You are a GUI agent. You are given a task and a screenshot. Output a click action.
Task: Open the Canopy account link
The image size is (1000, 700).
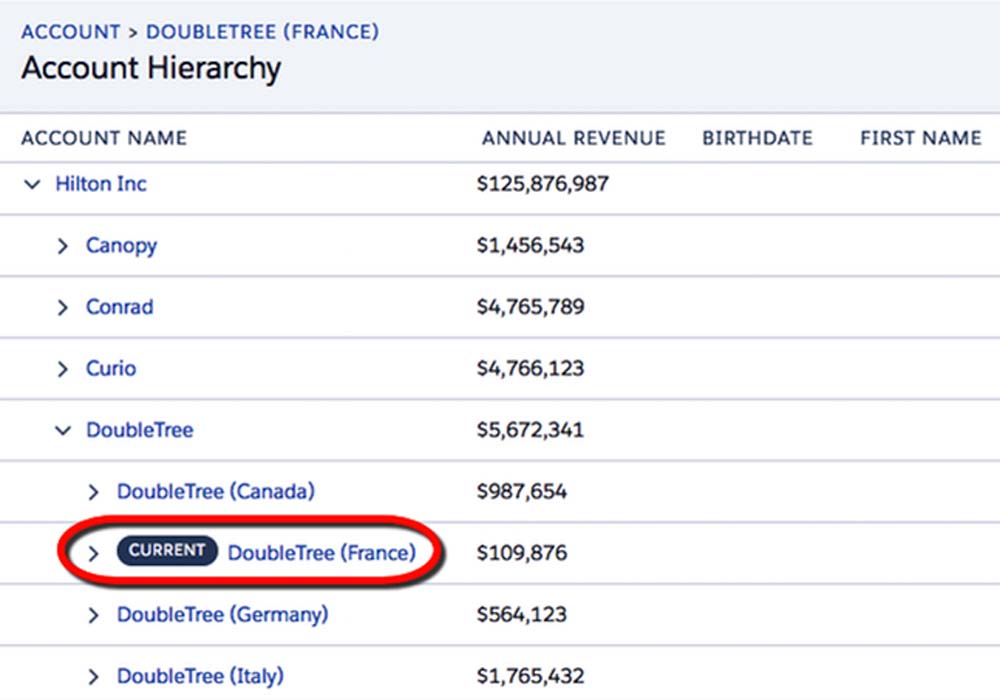[121, 246]
